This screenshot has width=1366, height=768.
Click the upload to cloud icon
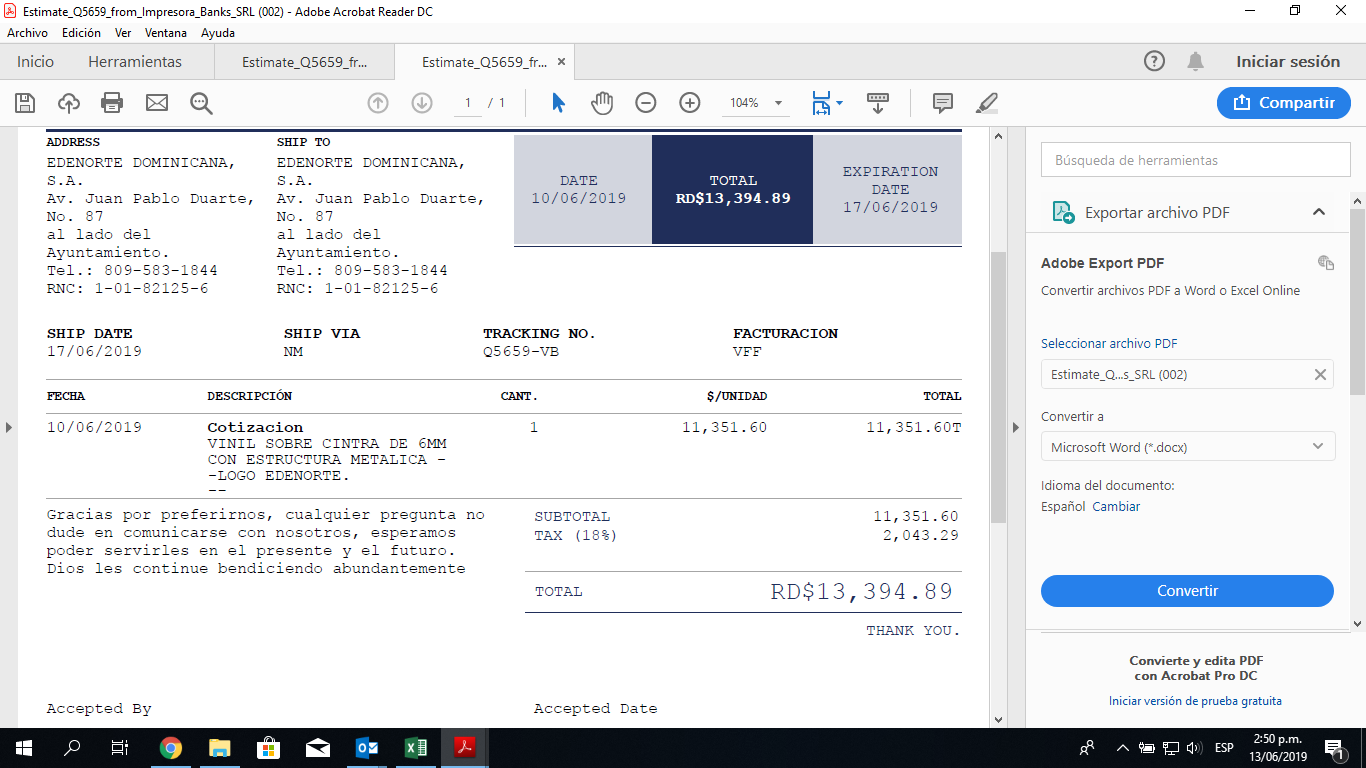coord(68,103)
